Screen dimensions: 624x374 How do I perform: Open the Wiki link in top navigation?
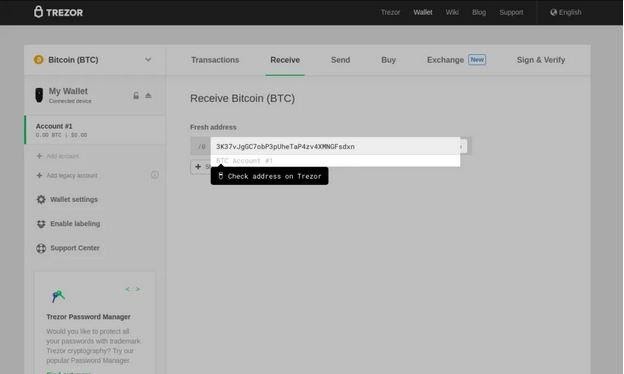pos(452,12)
